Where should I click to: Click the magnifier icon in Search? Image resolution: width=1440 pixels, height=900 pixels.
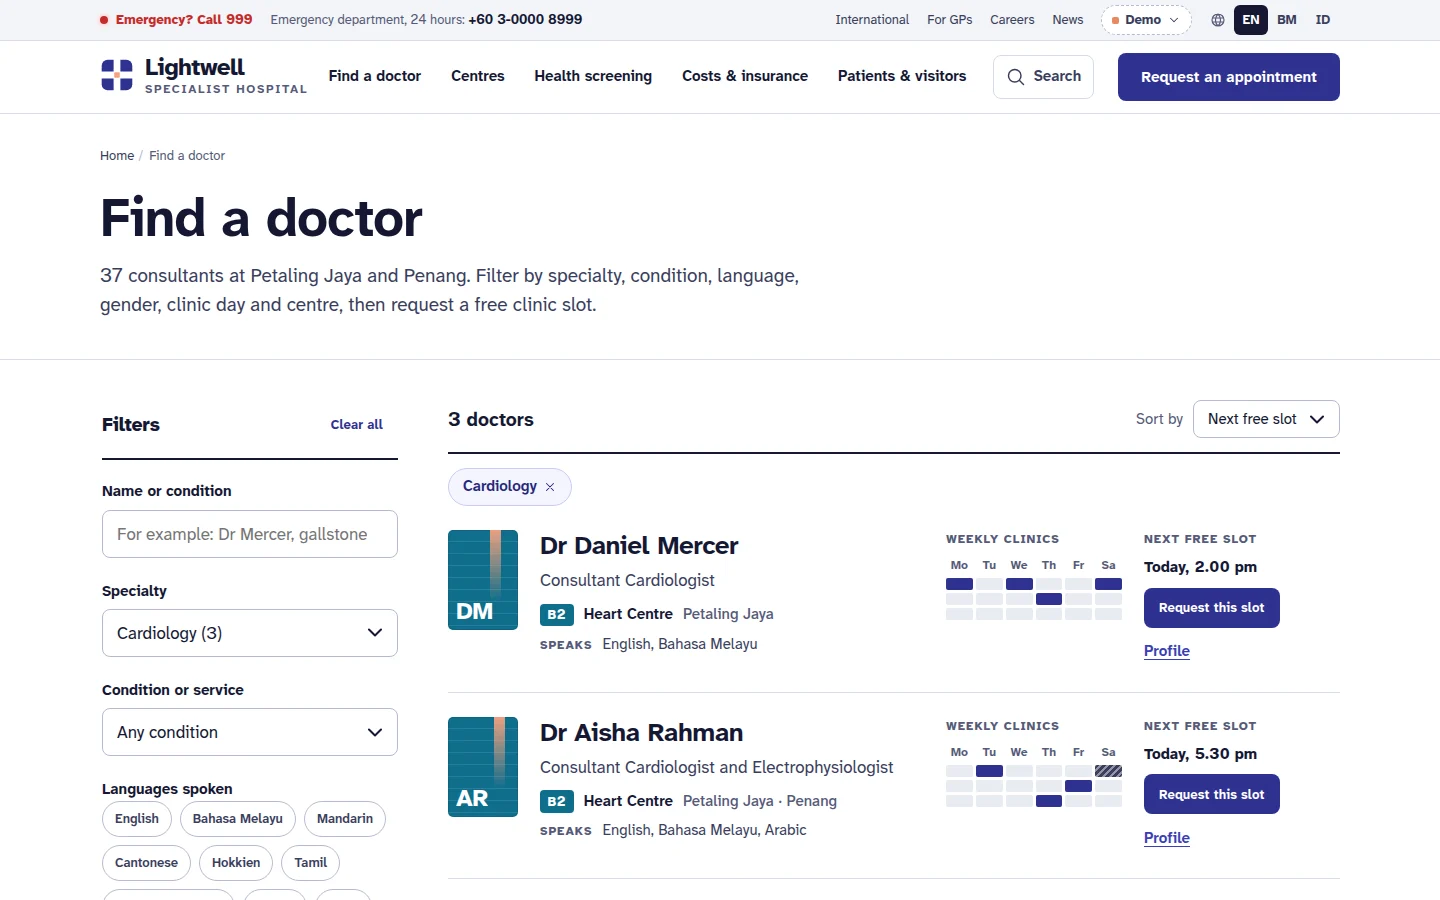click(x=1016, y=77)
